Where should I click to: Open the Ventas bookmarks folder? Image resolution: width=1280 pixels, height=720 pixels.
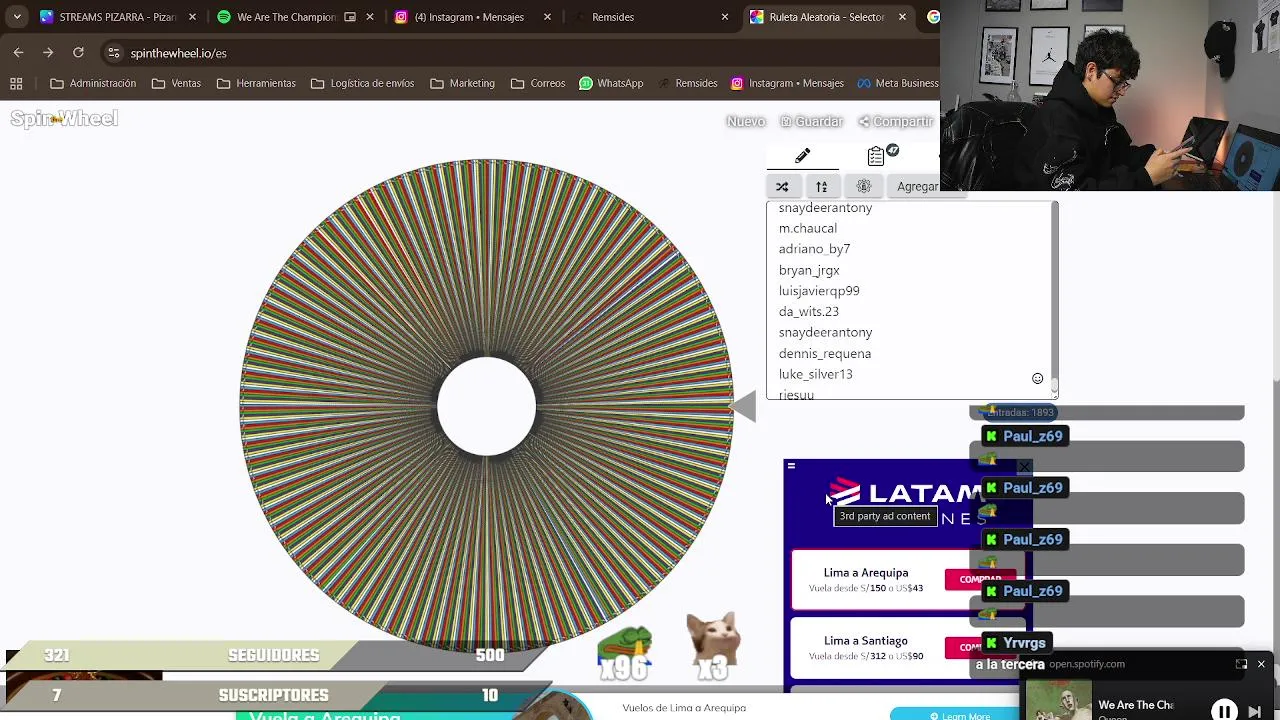[x=176, y=83]
